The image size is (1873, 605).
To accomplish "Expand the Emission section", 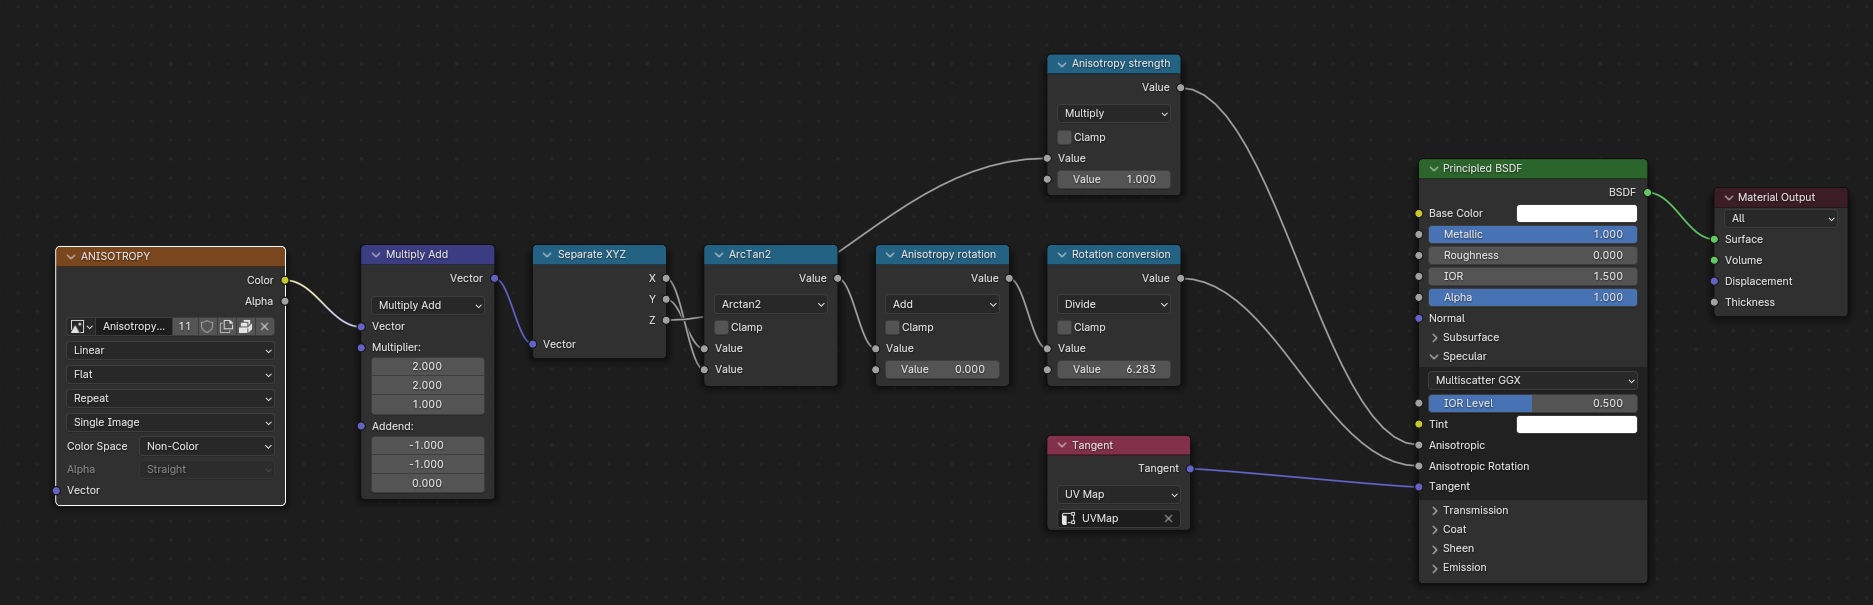I will coord(1435,568).
